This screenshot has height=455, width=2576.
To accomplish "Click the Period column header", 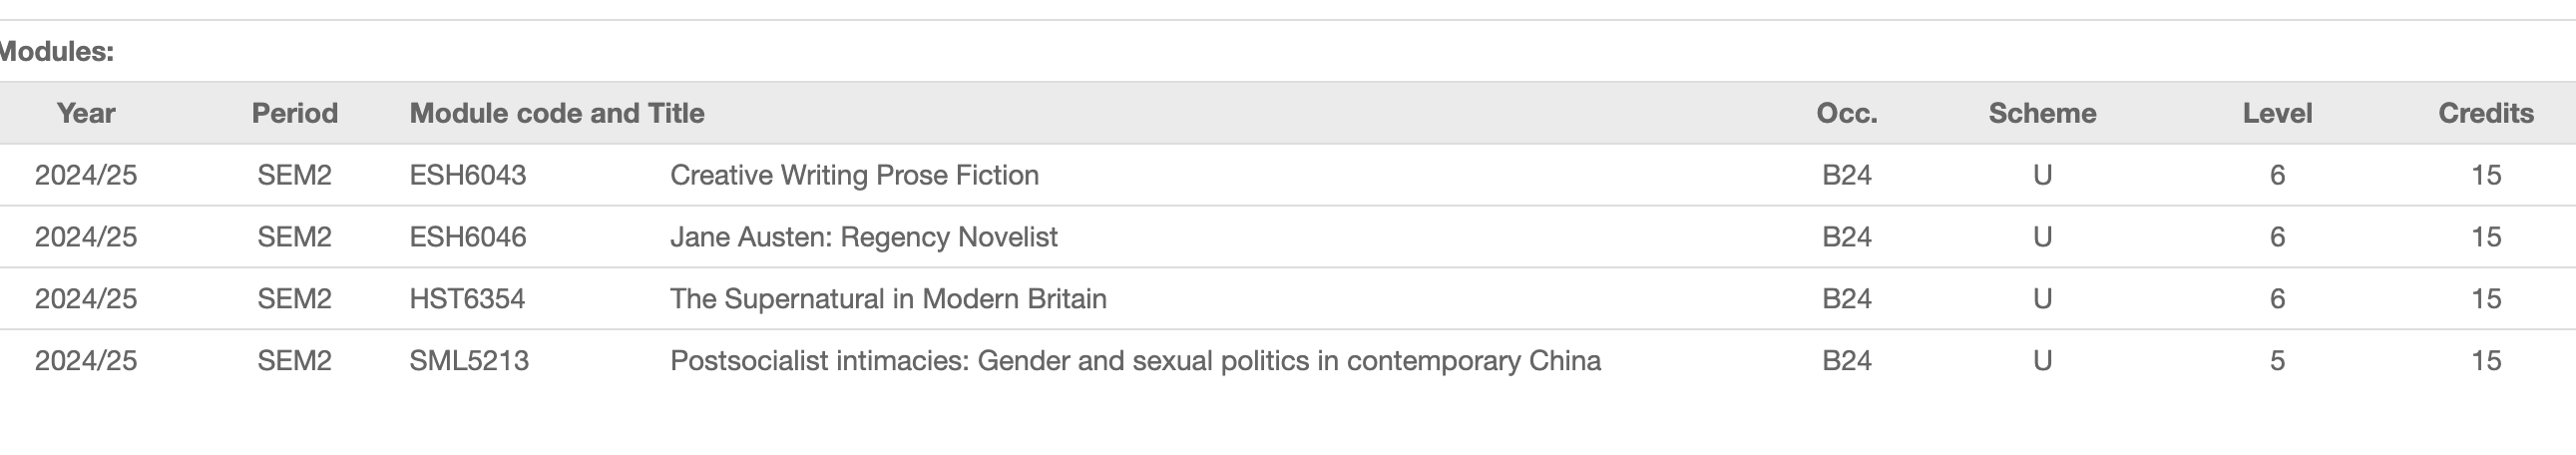I will 294,113.
